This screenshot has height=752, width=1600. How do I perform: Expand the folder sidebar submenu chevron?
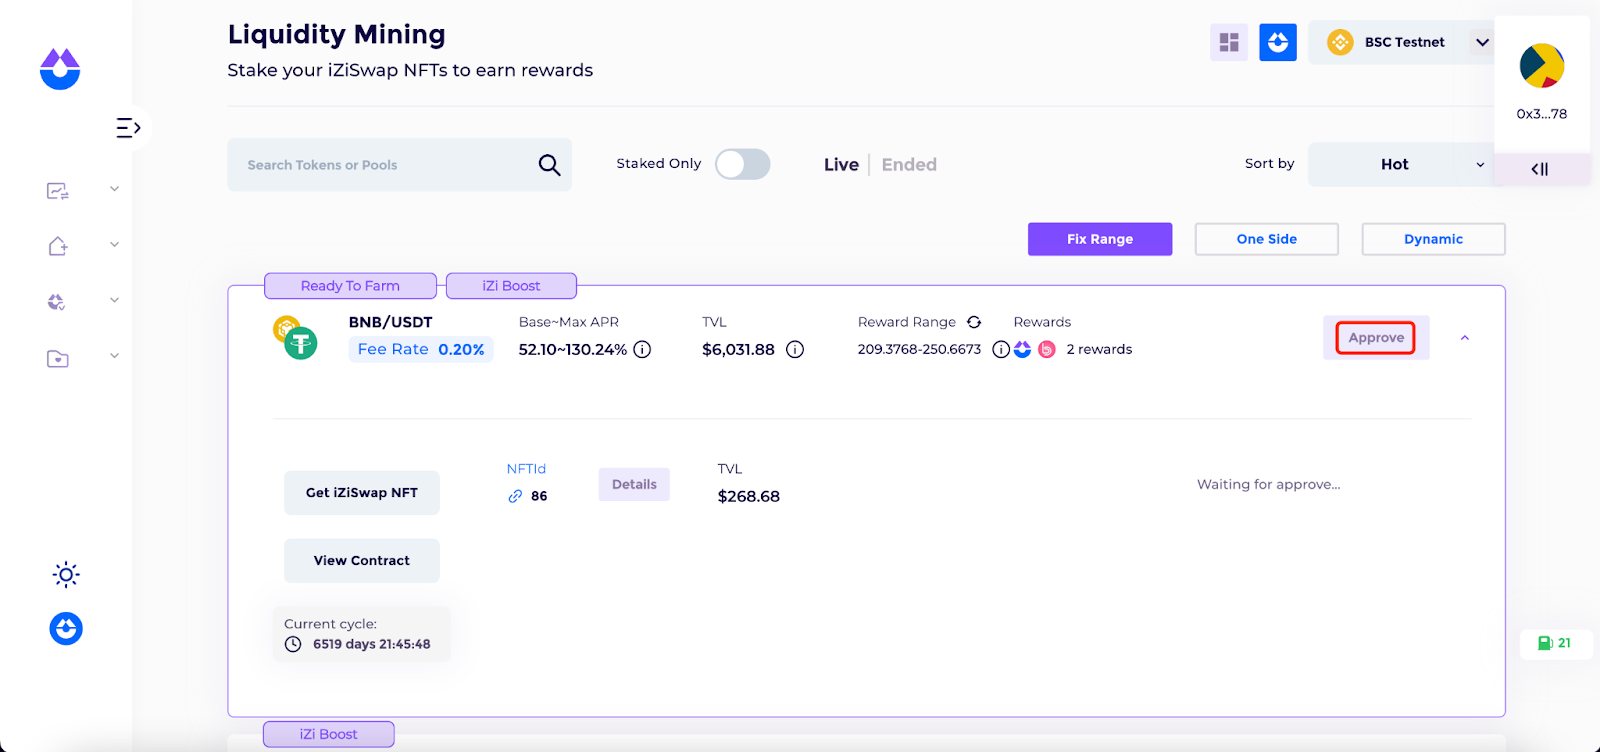pyautogui.click(x=114, y=356)
